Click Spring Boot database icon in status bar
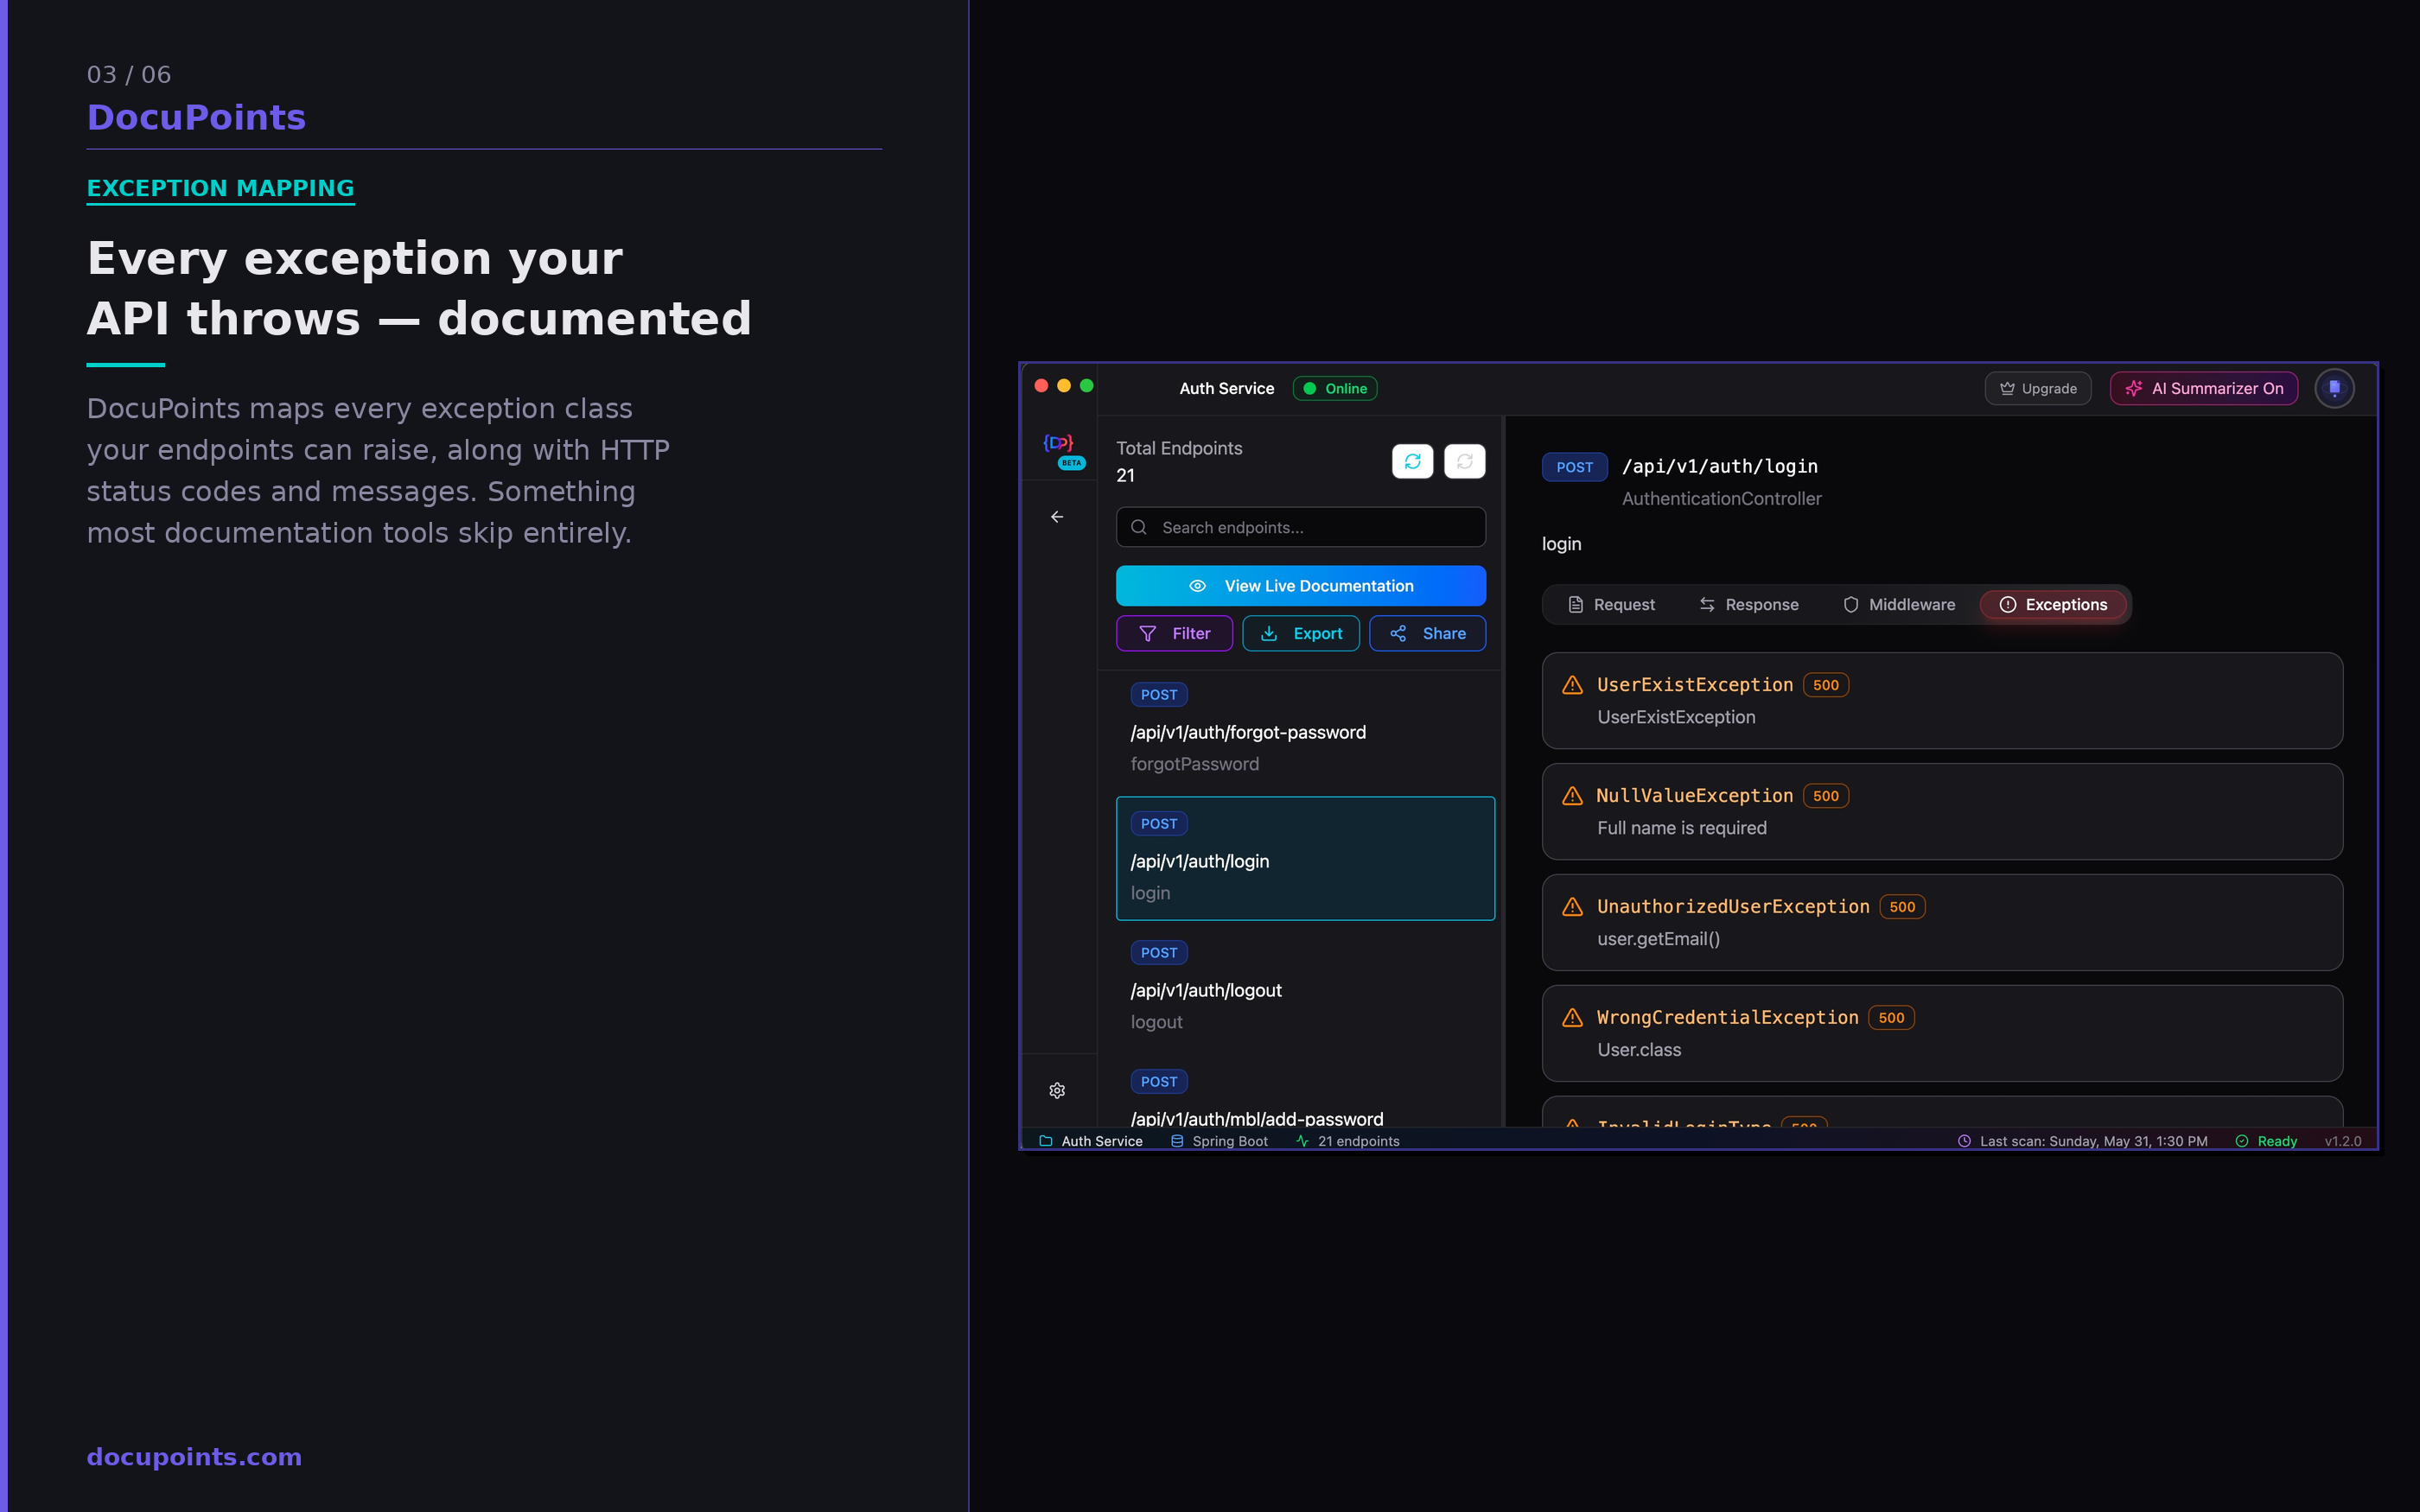2420x1512 pixels. [x=1177, y=1141]
